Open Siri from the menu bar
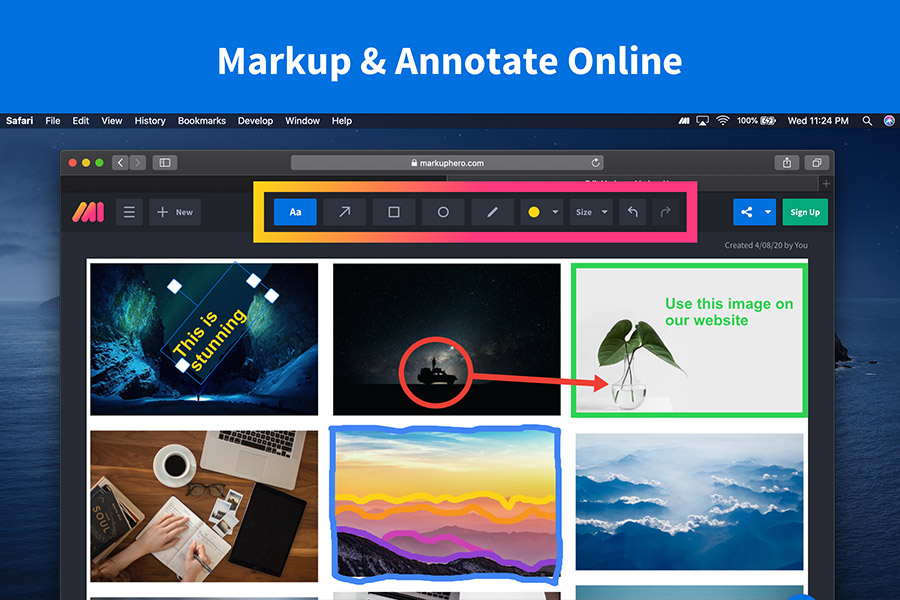900x600 pixels. point(889,121)
